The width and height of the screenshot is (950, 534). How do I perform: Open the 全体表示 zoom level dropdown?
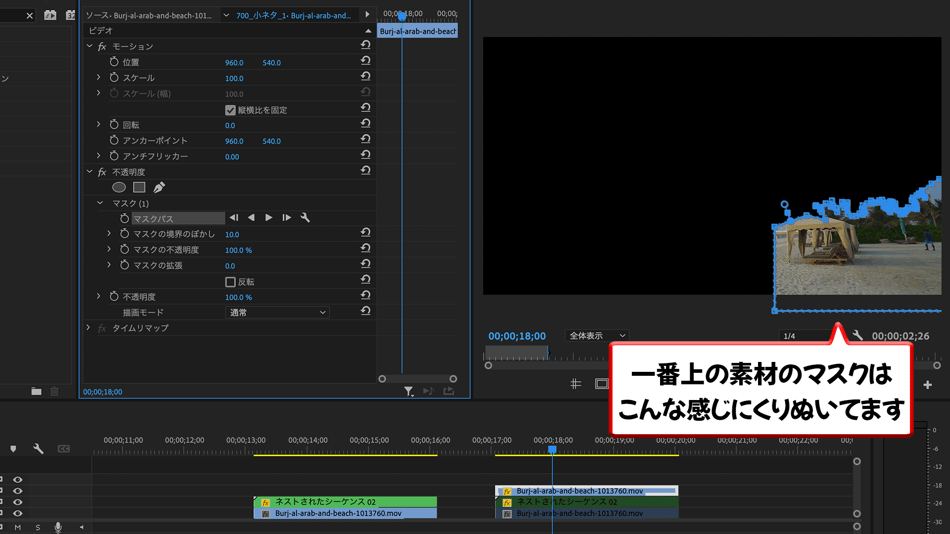coord(596,336)
